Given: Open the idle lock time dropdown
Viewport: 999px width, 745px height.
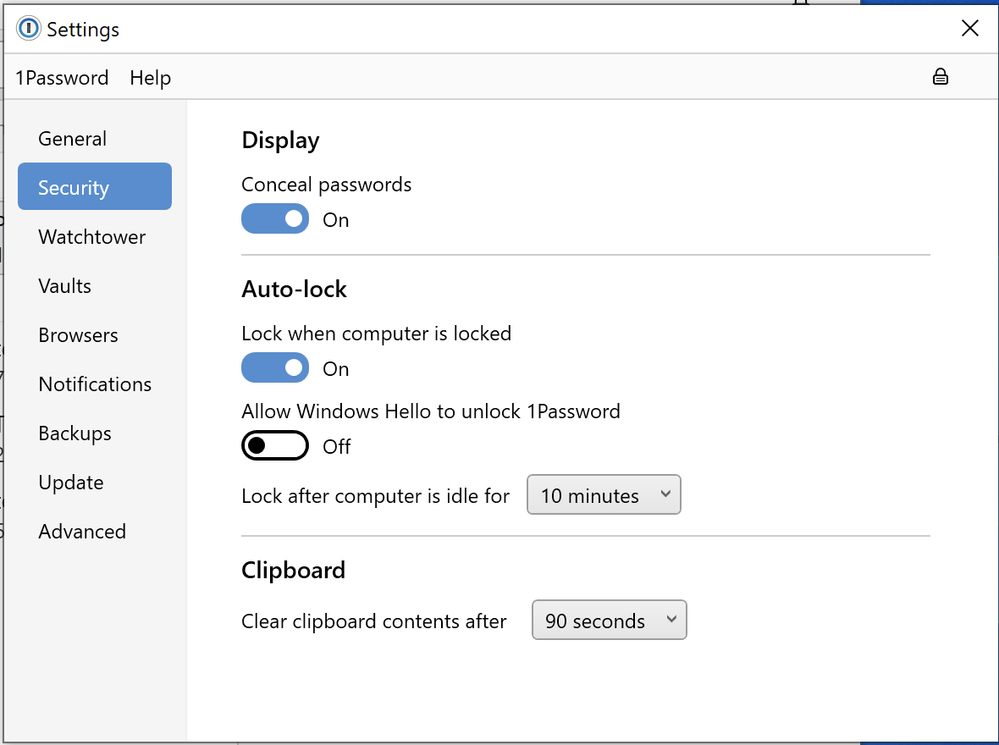Looking at the screenshot, I should (603, 495).
